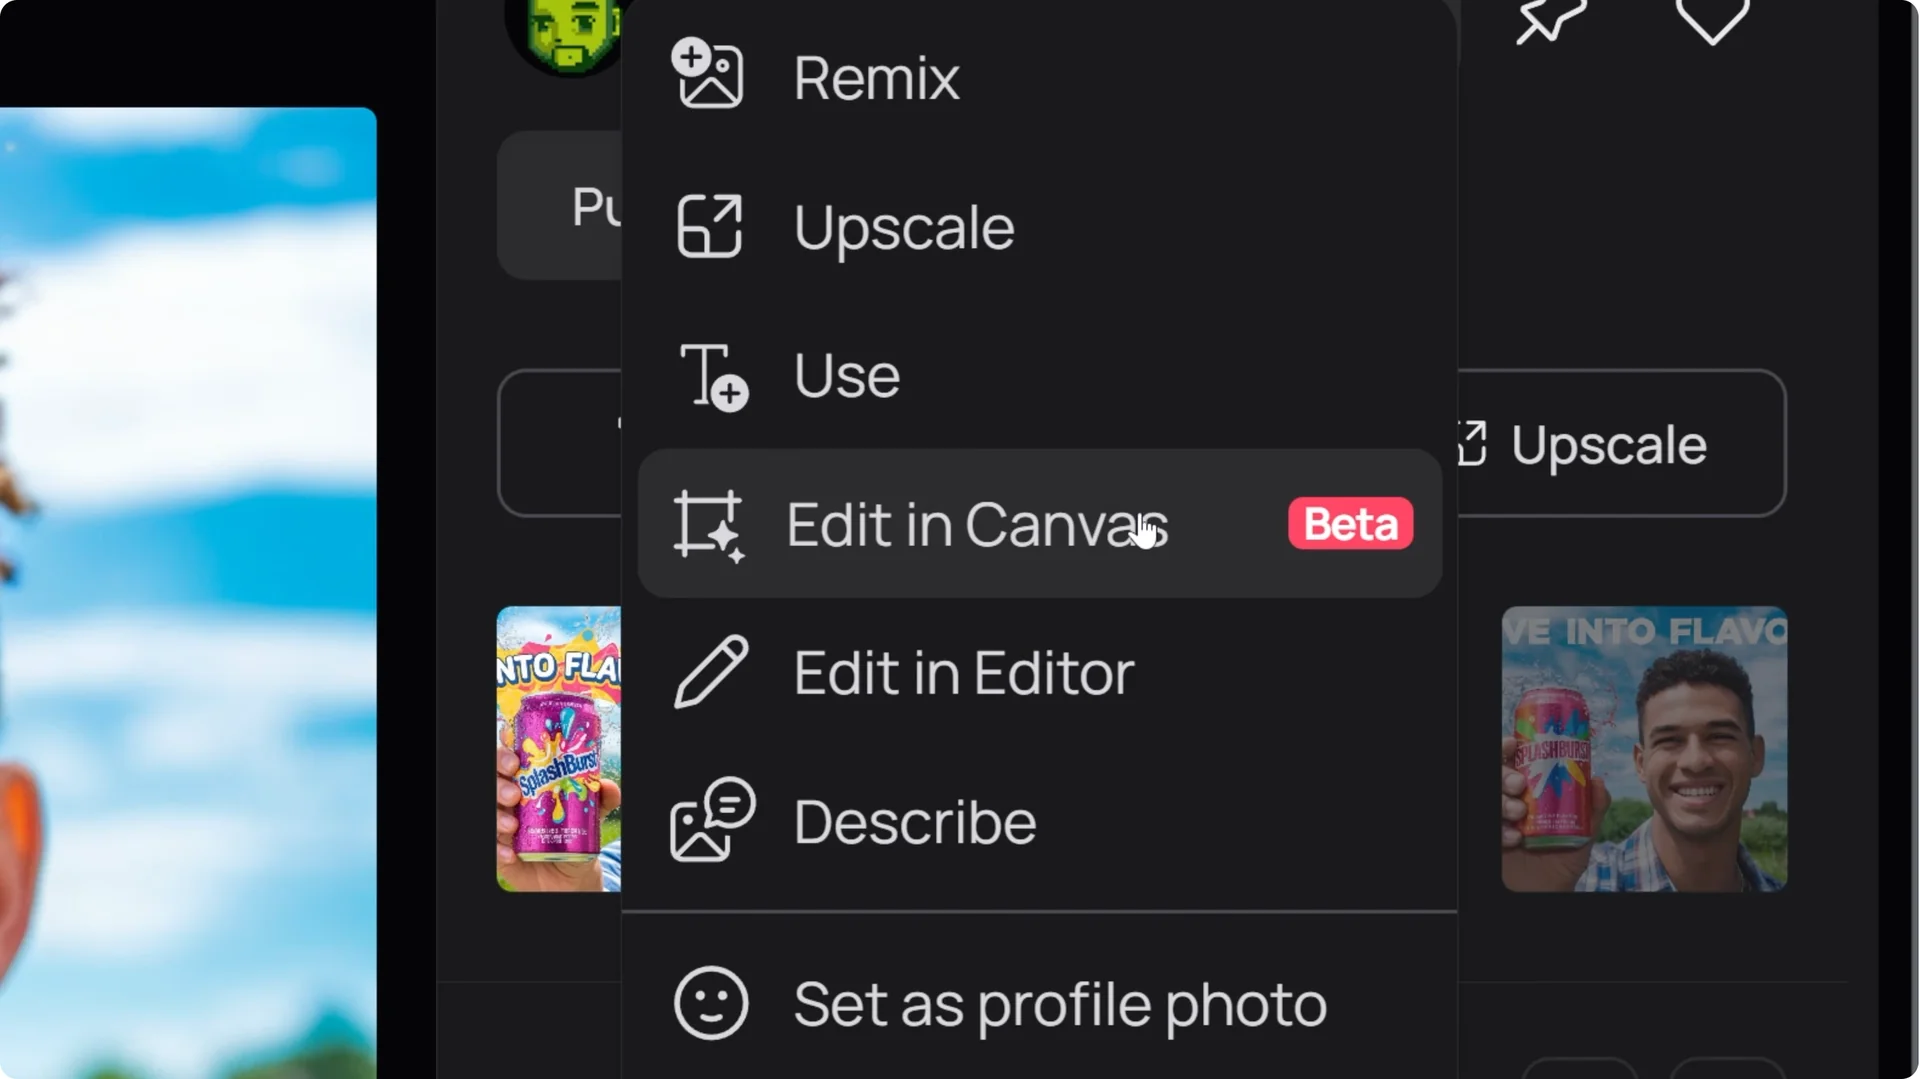Click the smiley icon beside Set as profile photo
The image size is (1920, 1079).
tap(711, 1001)
